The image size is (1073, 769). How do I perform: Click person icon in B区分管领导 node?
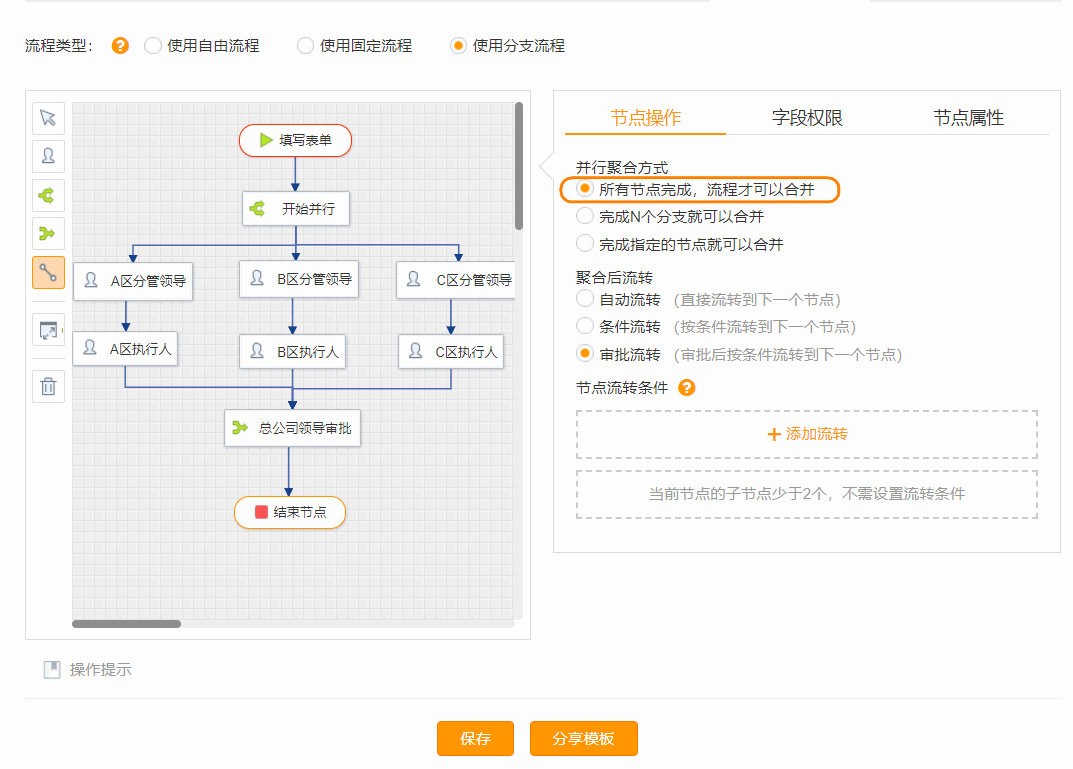[x=257, y=278]
